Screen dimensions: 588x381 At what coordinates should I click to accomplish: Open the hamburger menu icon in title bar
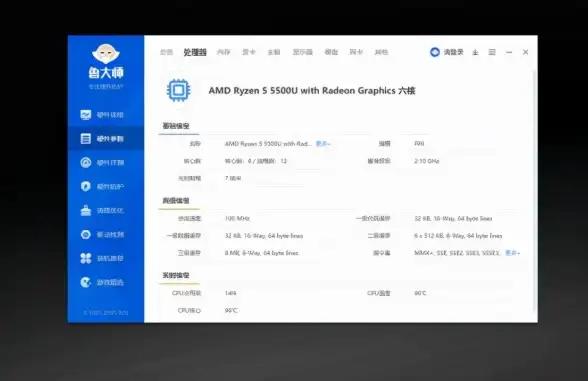[x=492, y=52]
